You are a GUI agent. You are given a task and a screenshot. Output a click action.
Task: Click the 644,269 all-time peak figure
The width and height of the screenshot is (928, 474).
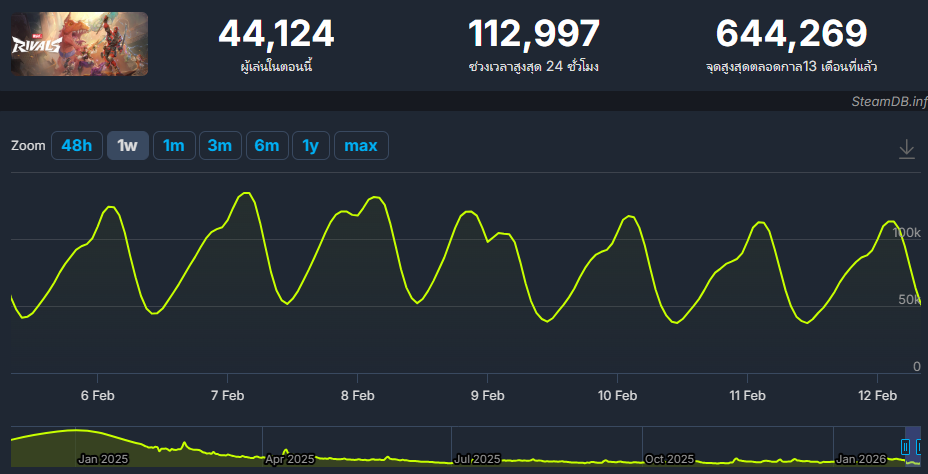[791, 34]
